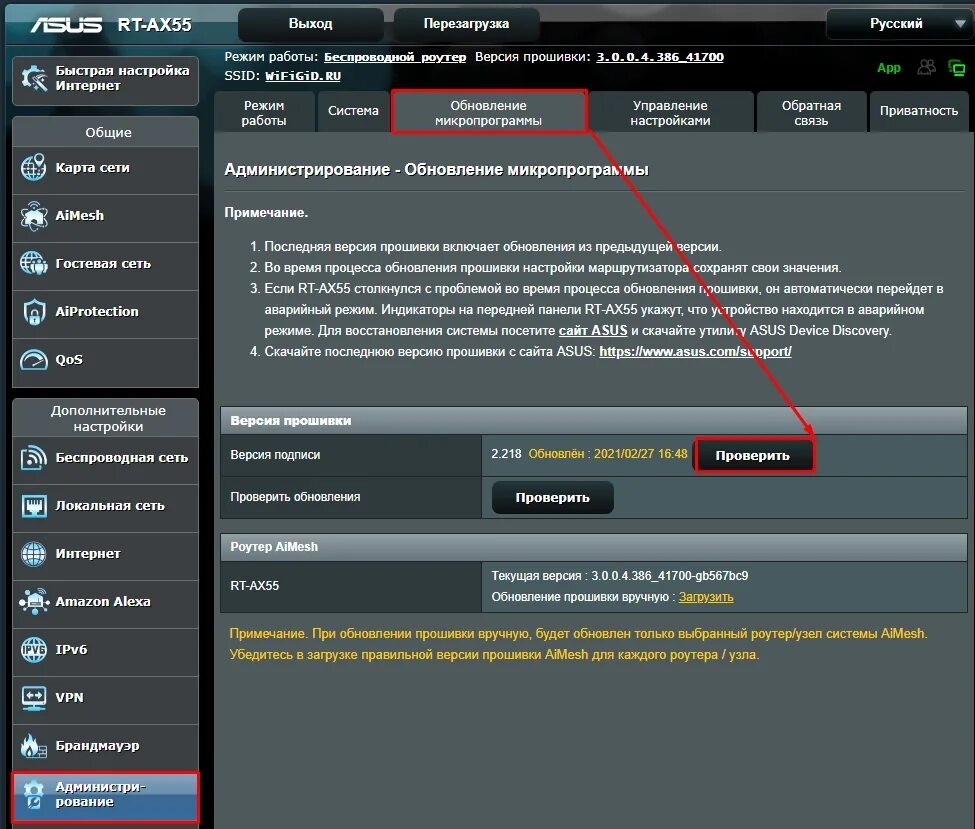This screenshot has height=829, width=975.
Task: Select Локальная сеть menu label
Action: tap(110, 506)
